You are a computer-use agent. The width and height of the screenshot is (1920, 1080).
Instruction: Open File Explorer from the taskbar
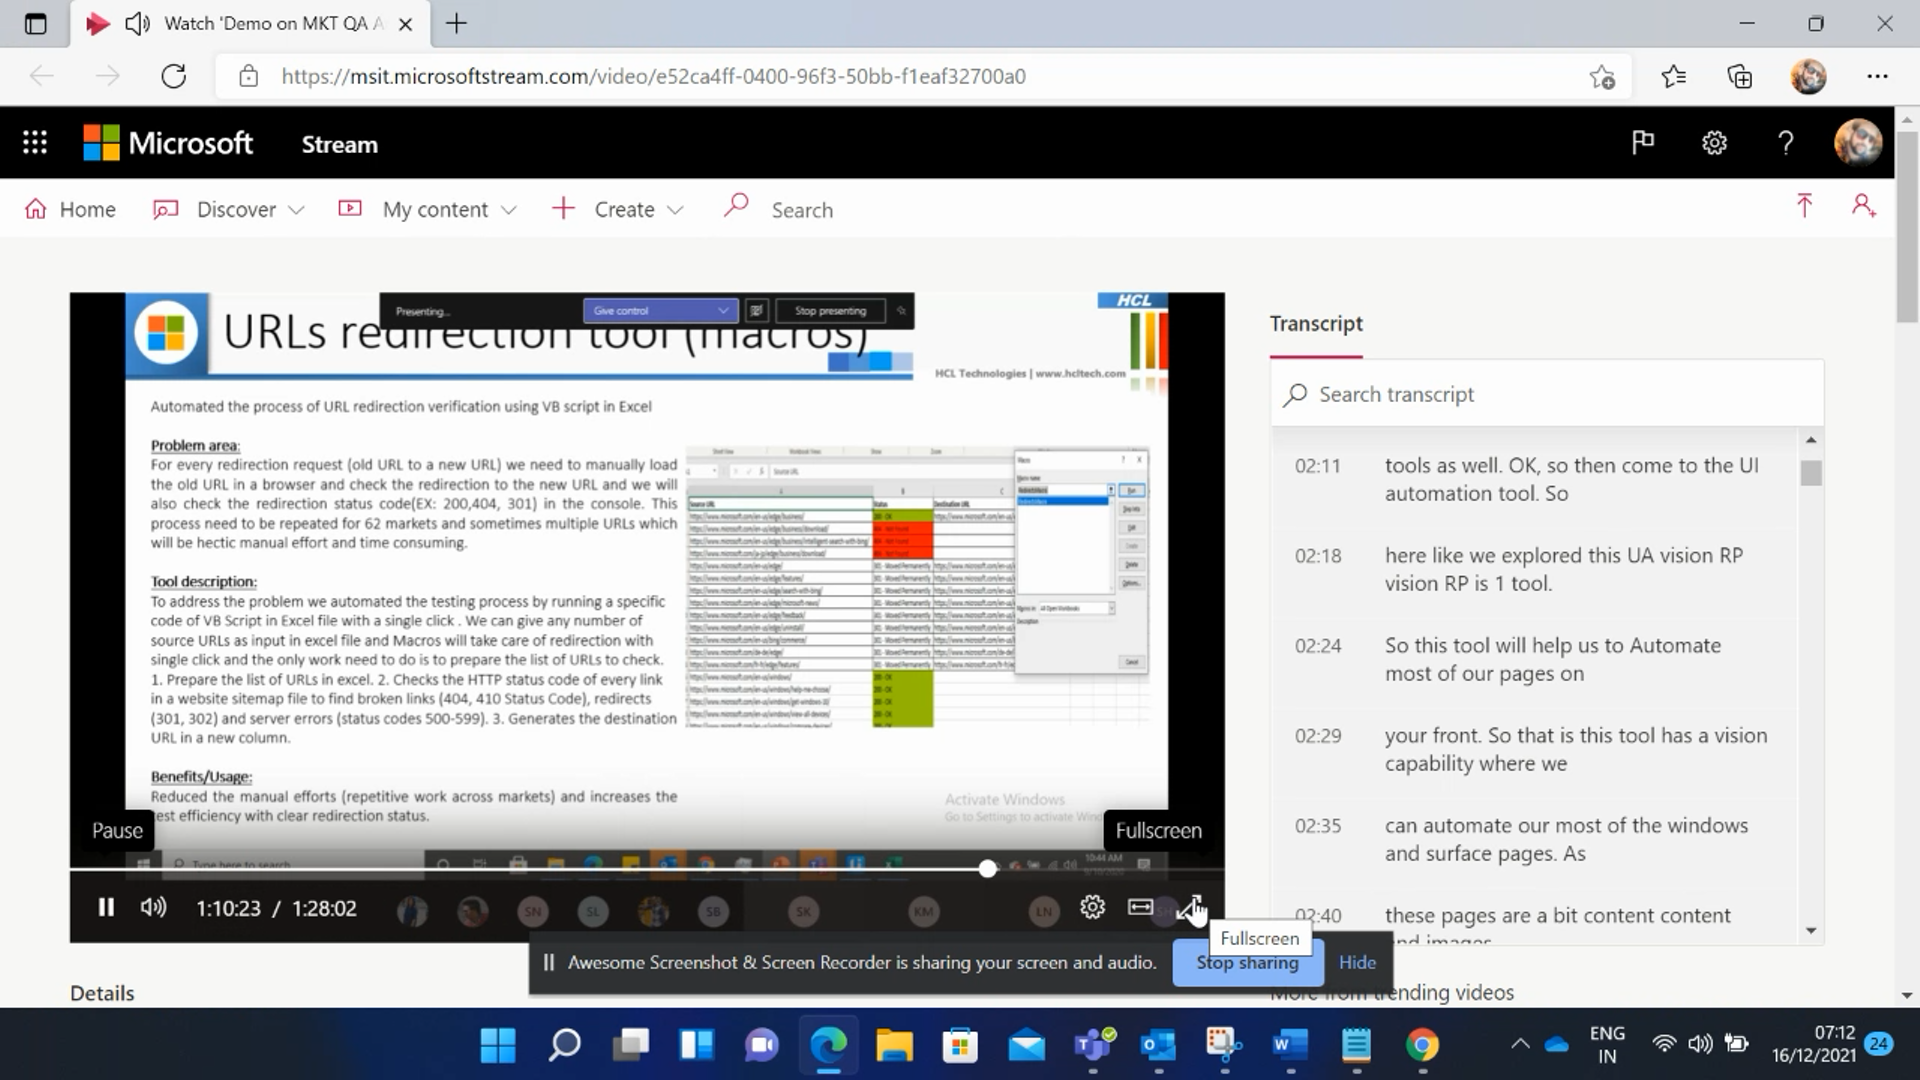pyautogui.click(x=894, y=1045)
